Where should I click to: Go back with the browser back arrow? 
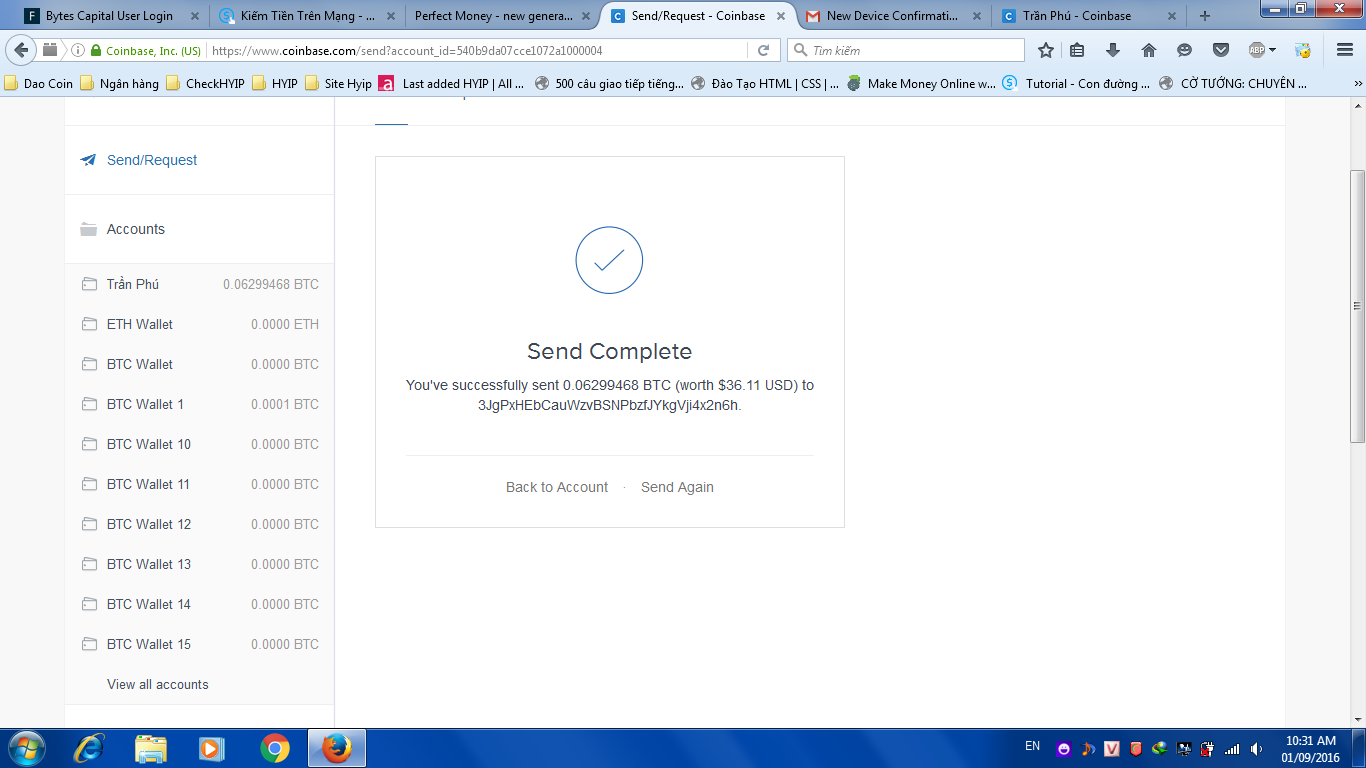pyautogui.click(x=22, y=50)
